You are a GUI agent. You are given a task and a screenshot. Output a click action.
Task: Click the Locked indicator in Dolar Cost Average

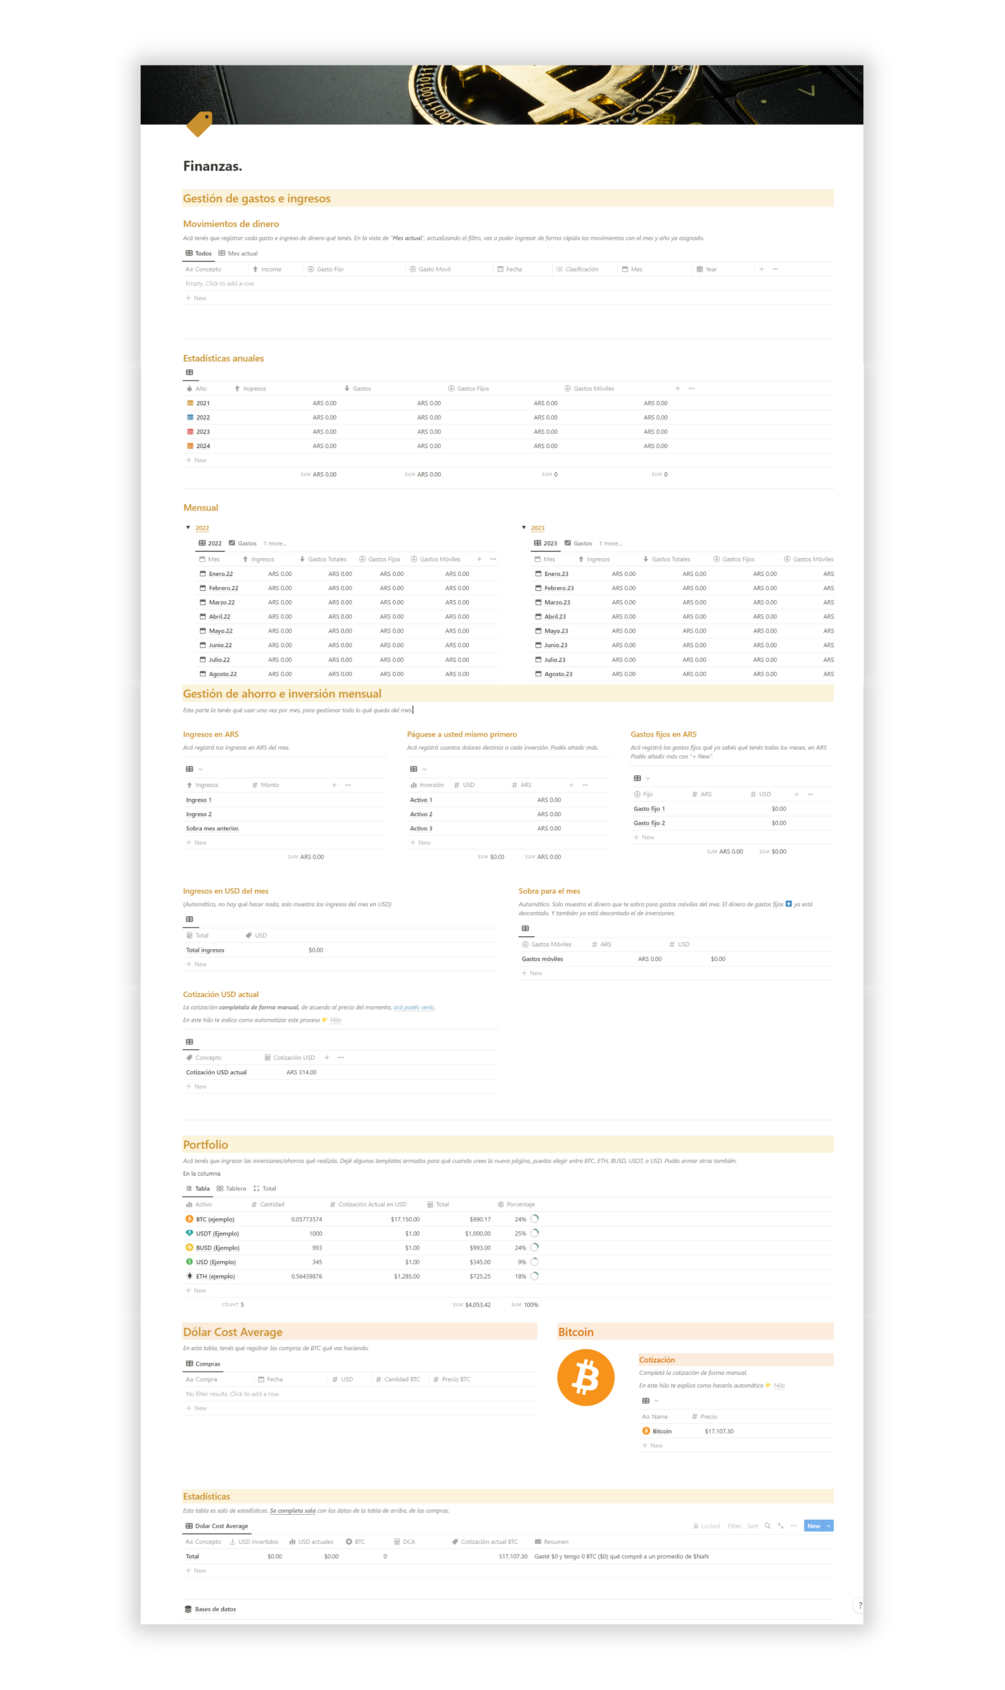pos(707,1526)
